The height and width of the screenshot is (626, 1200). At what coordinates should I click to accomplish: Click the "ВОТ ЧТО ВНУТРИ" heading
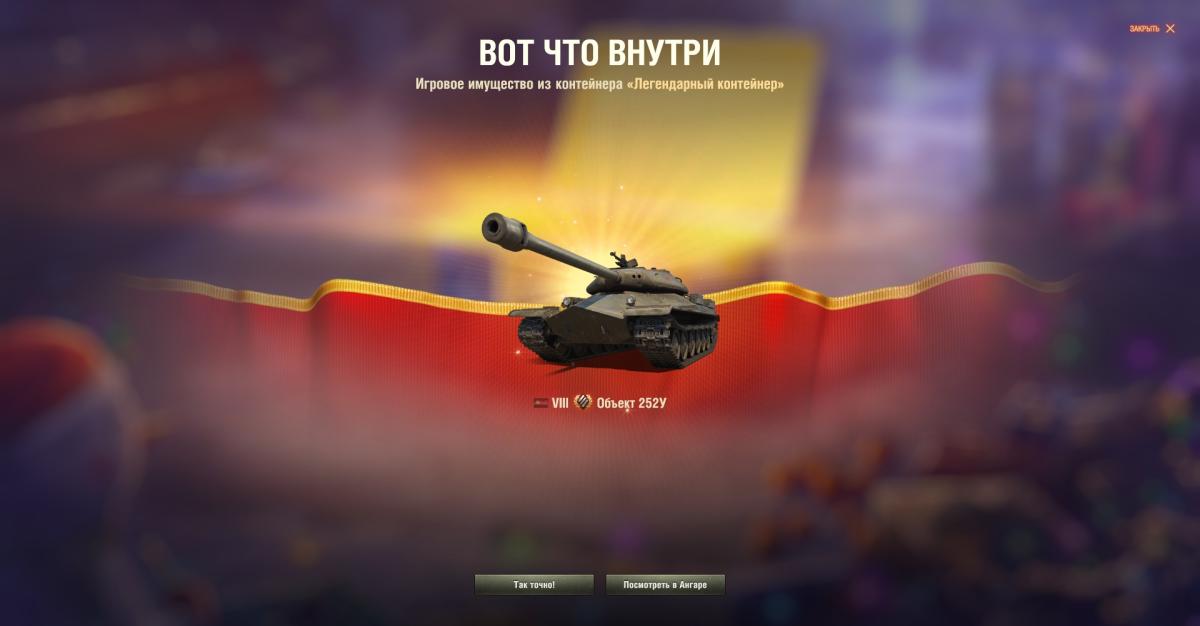600,52
